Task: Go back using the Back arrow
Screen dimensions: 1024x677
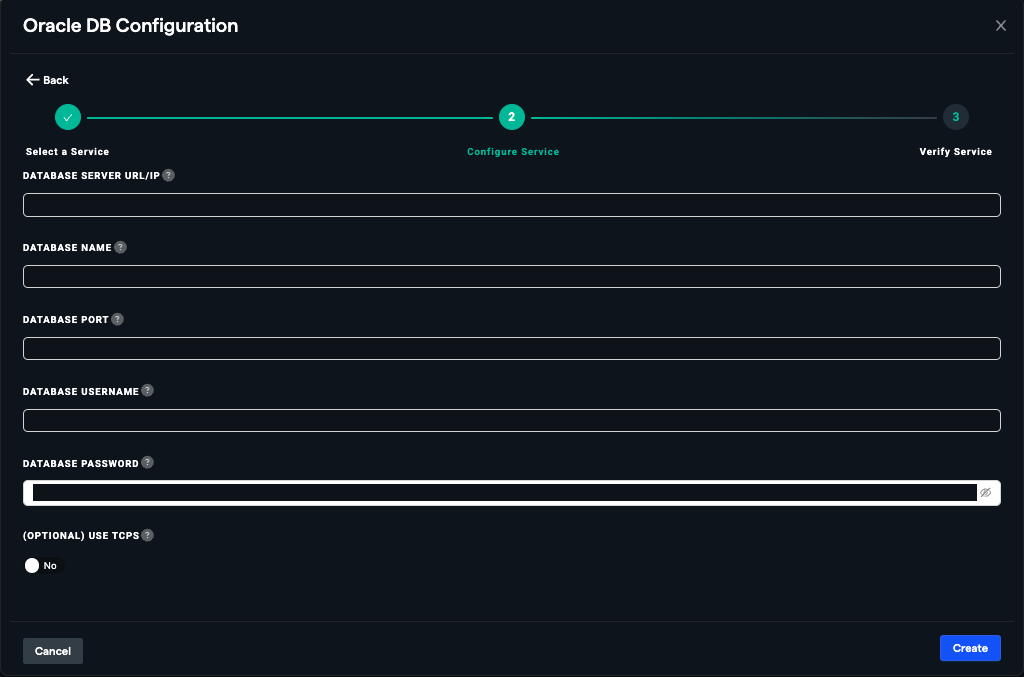Action: pyautogui.click(x=47, y=80)
